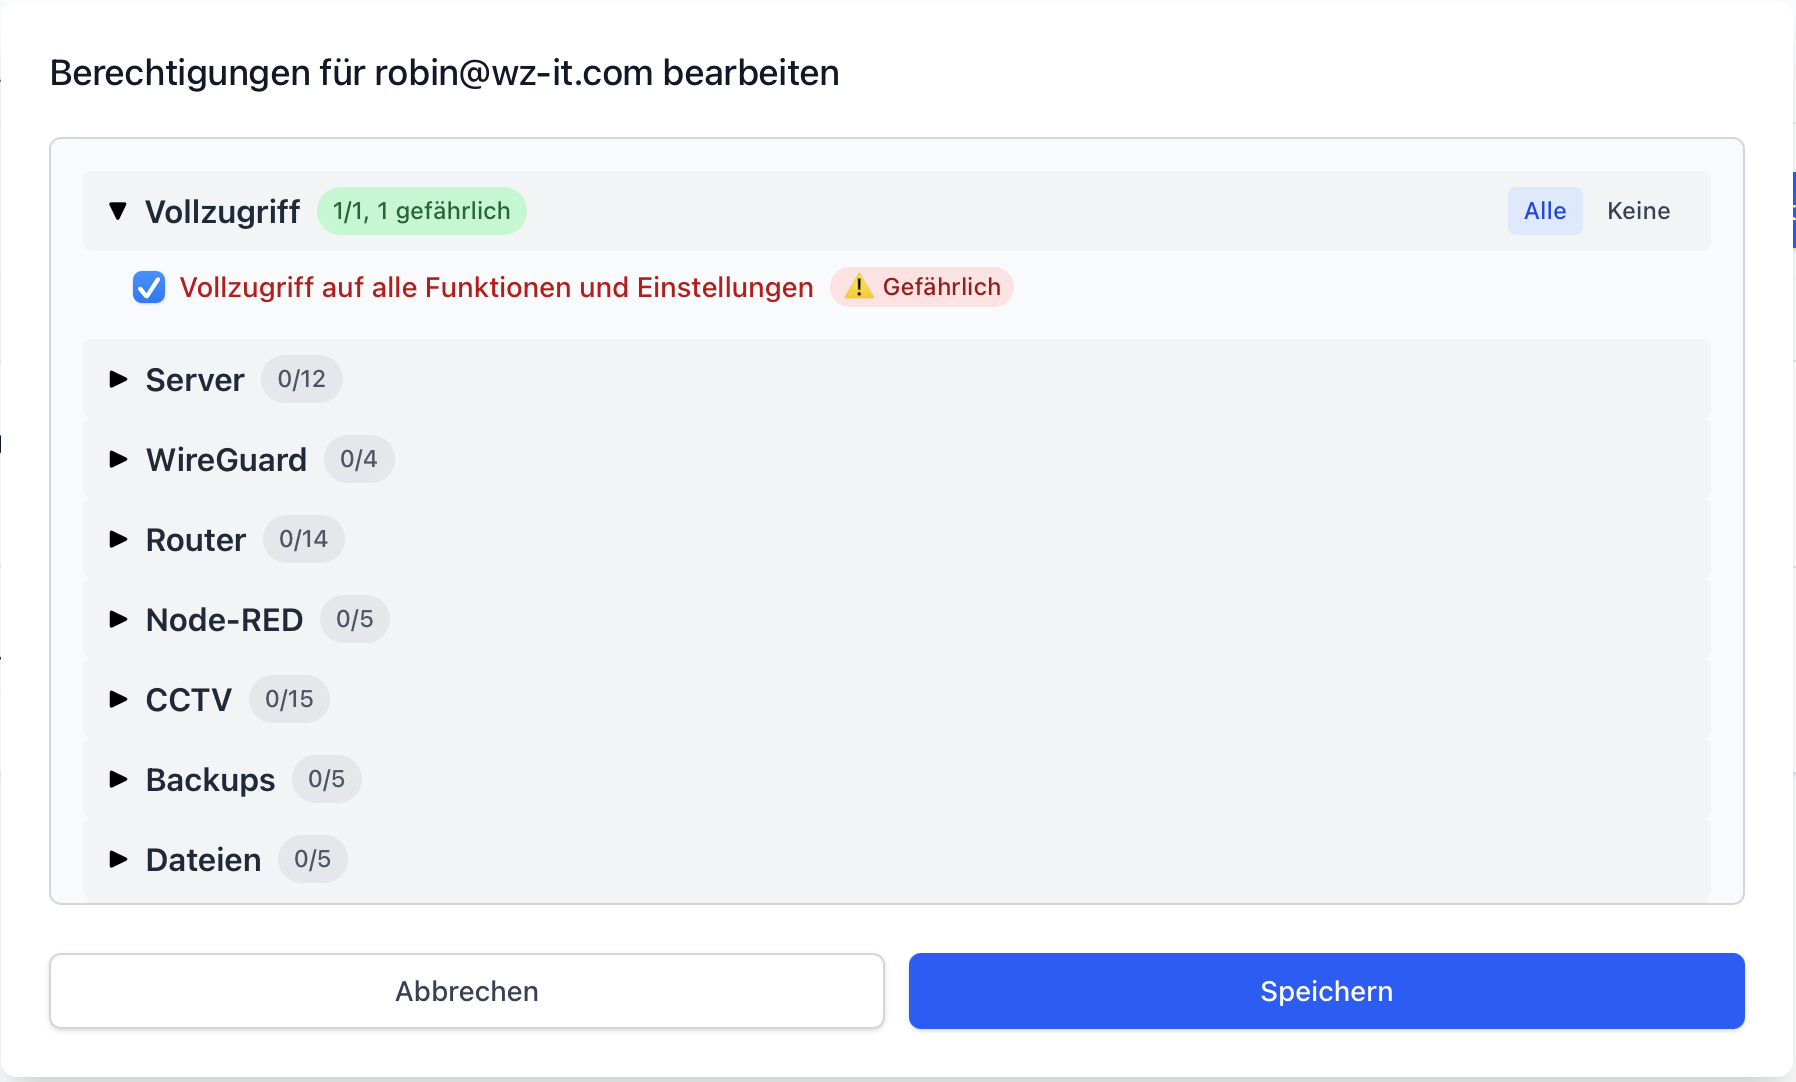Click the '0/12' badge next to Server

pyautogui.click(x=301, y=379)
